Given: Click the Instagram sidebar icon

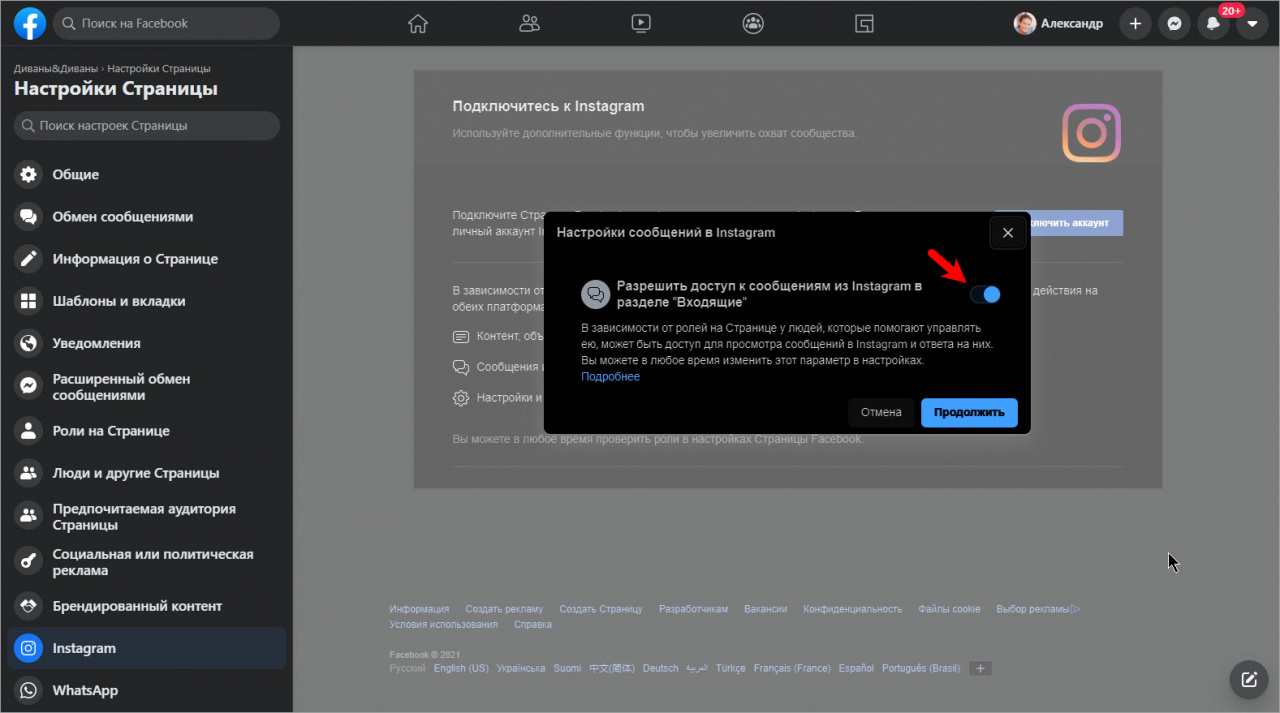Looking at the screenshot, I should 29,648.
